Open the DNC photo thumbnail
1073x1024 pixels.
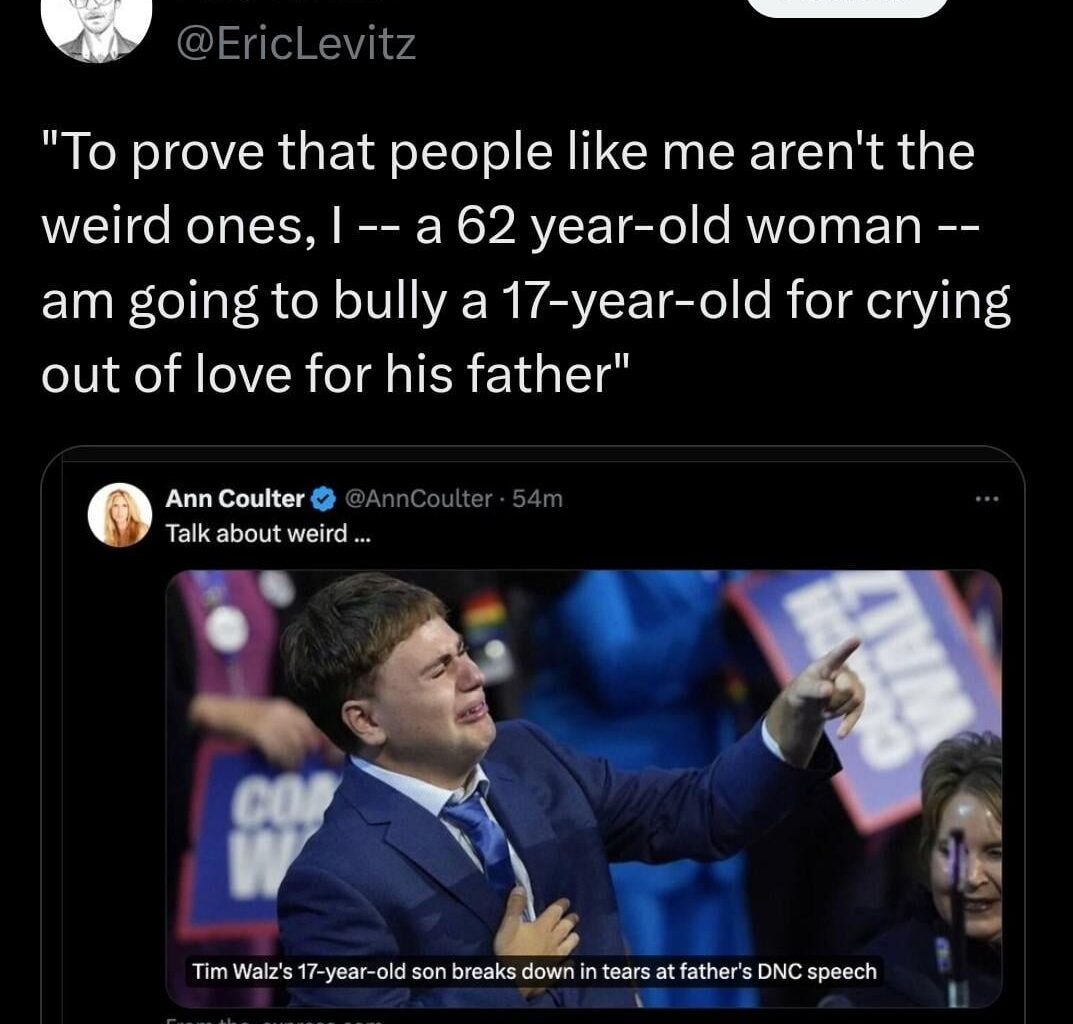(x=583, y=780)
